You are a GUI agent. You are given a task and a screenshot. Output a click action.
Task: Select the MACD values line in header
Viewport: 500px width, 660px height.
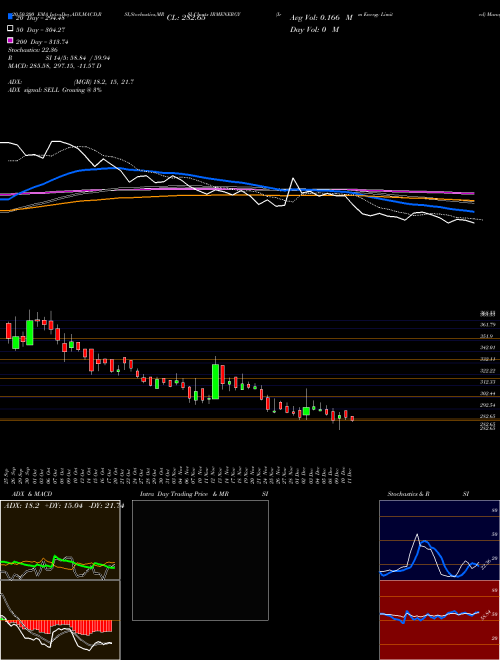click(55, 66)
